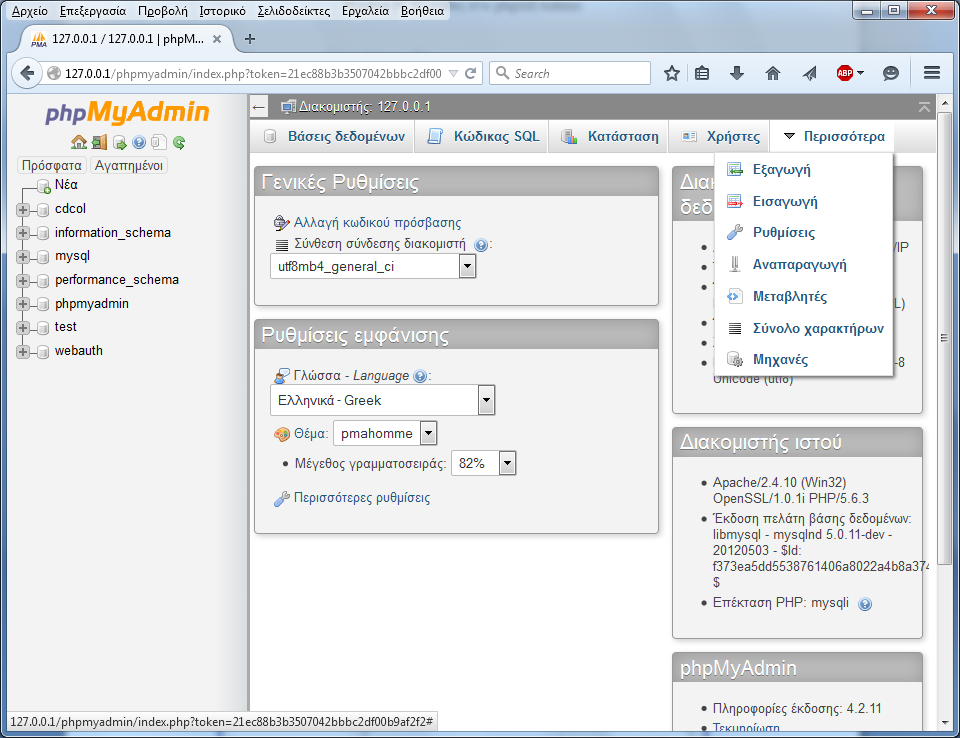This screenshot has height=738, width=960.
Task: Click the log out icon in sidebar
Action: tap(99, 143)
